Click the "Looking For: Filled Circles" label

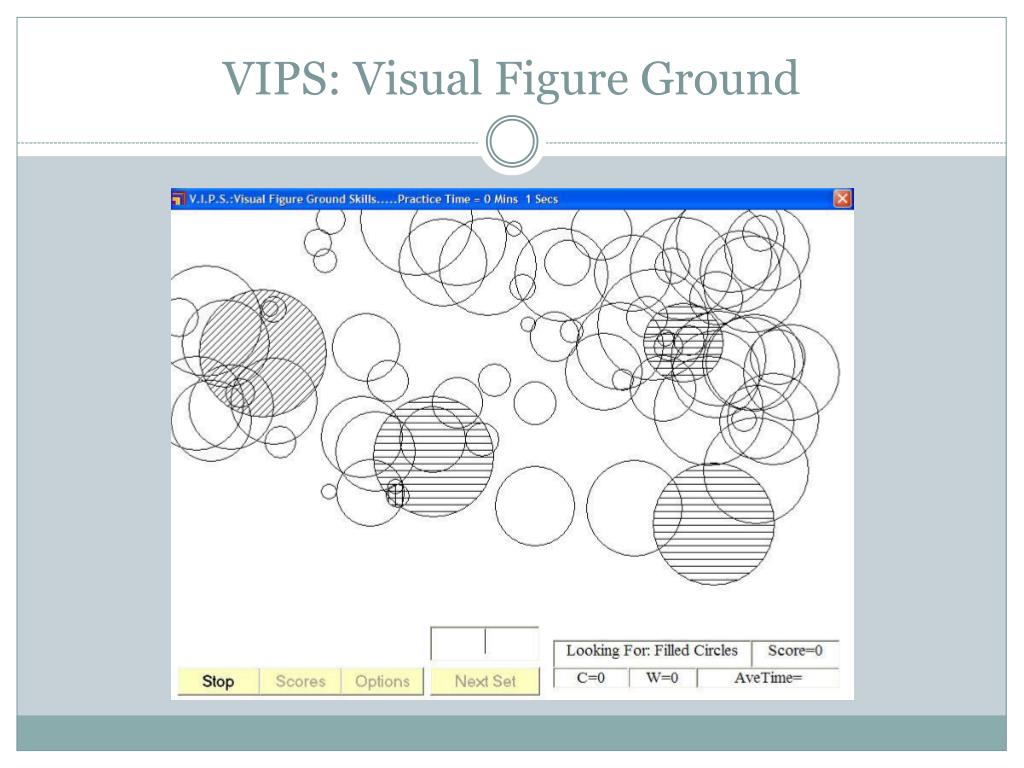click(652, 651)
